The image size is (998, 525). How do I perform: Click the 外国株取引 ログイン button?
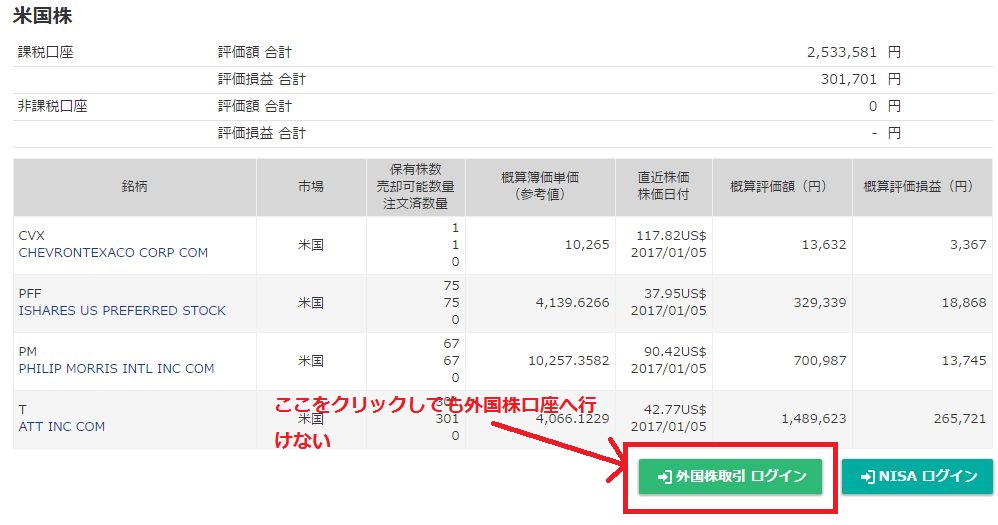pyautogui.click(x=730, y=476)
